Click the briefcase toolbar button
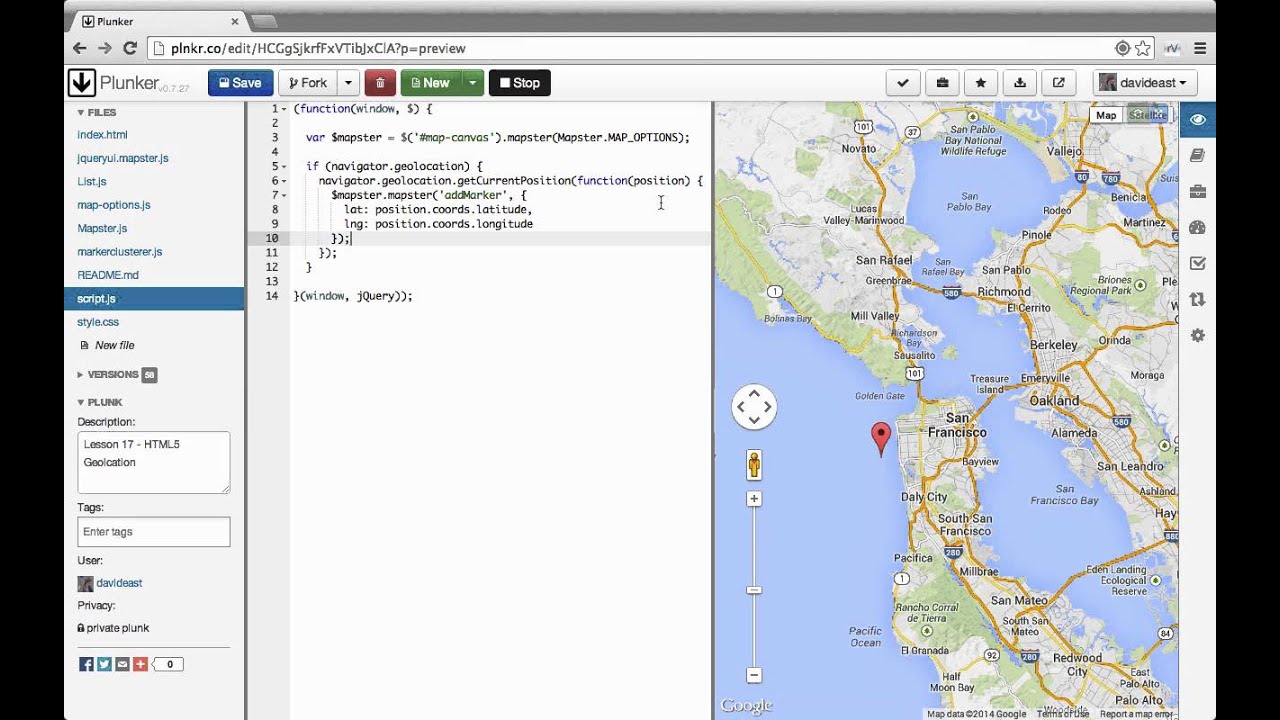 coord(942,83)
